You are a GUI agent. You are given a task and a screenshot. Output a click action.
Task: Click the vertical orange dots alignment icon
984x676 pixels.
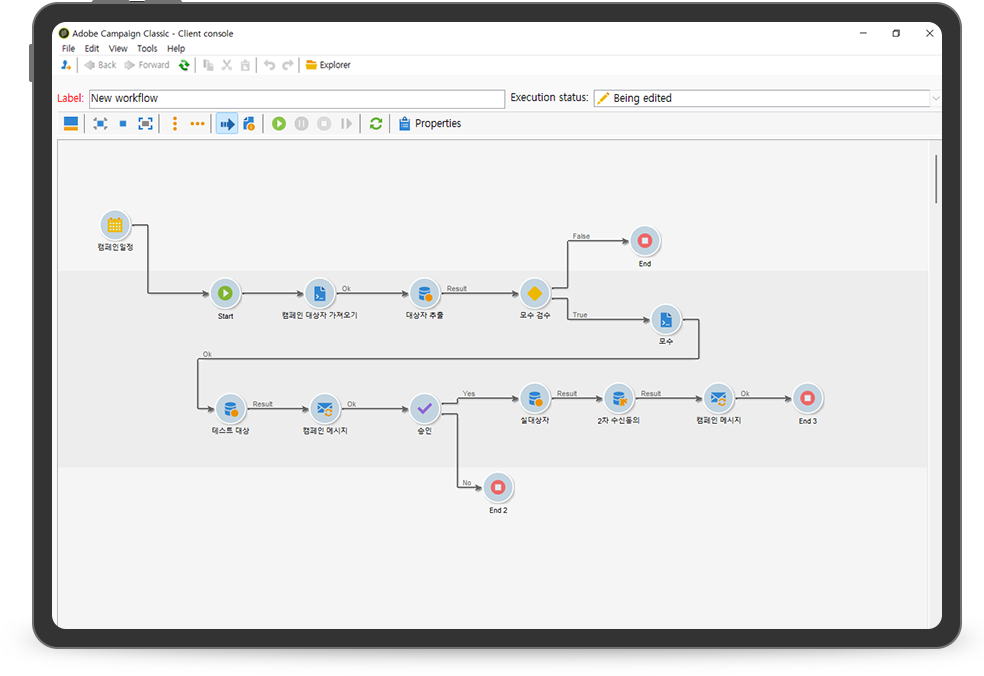(x=175, y=124)
